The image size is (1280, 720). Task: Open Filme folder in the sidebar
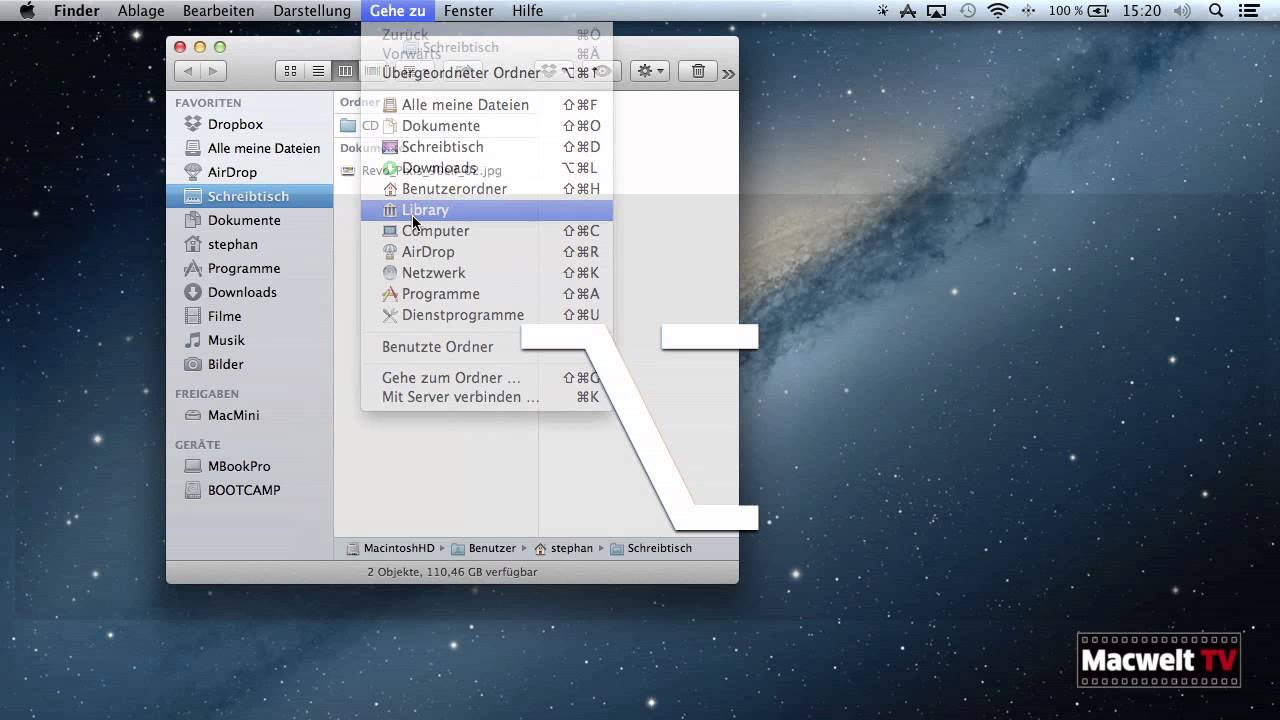[224, 316]
